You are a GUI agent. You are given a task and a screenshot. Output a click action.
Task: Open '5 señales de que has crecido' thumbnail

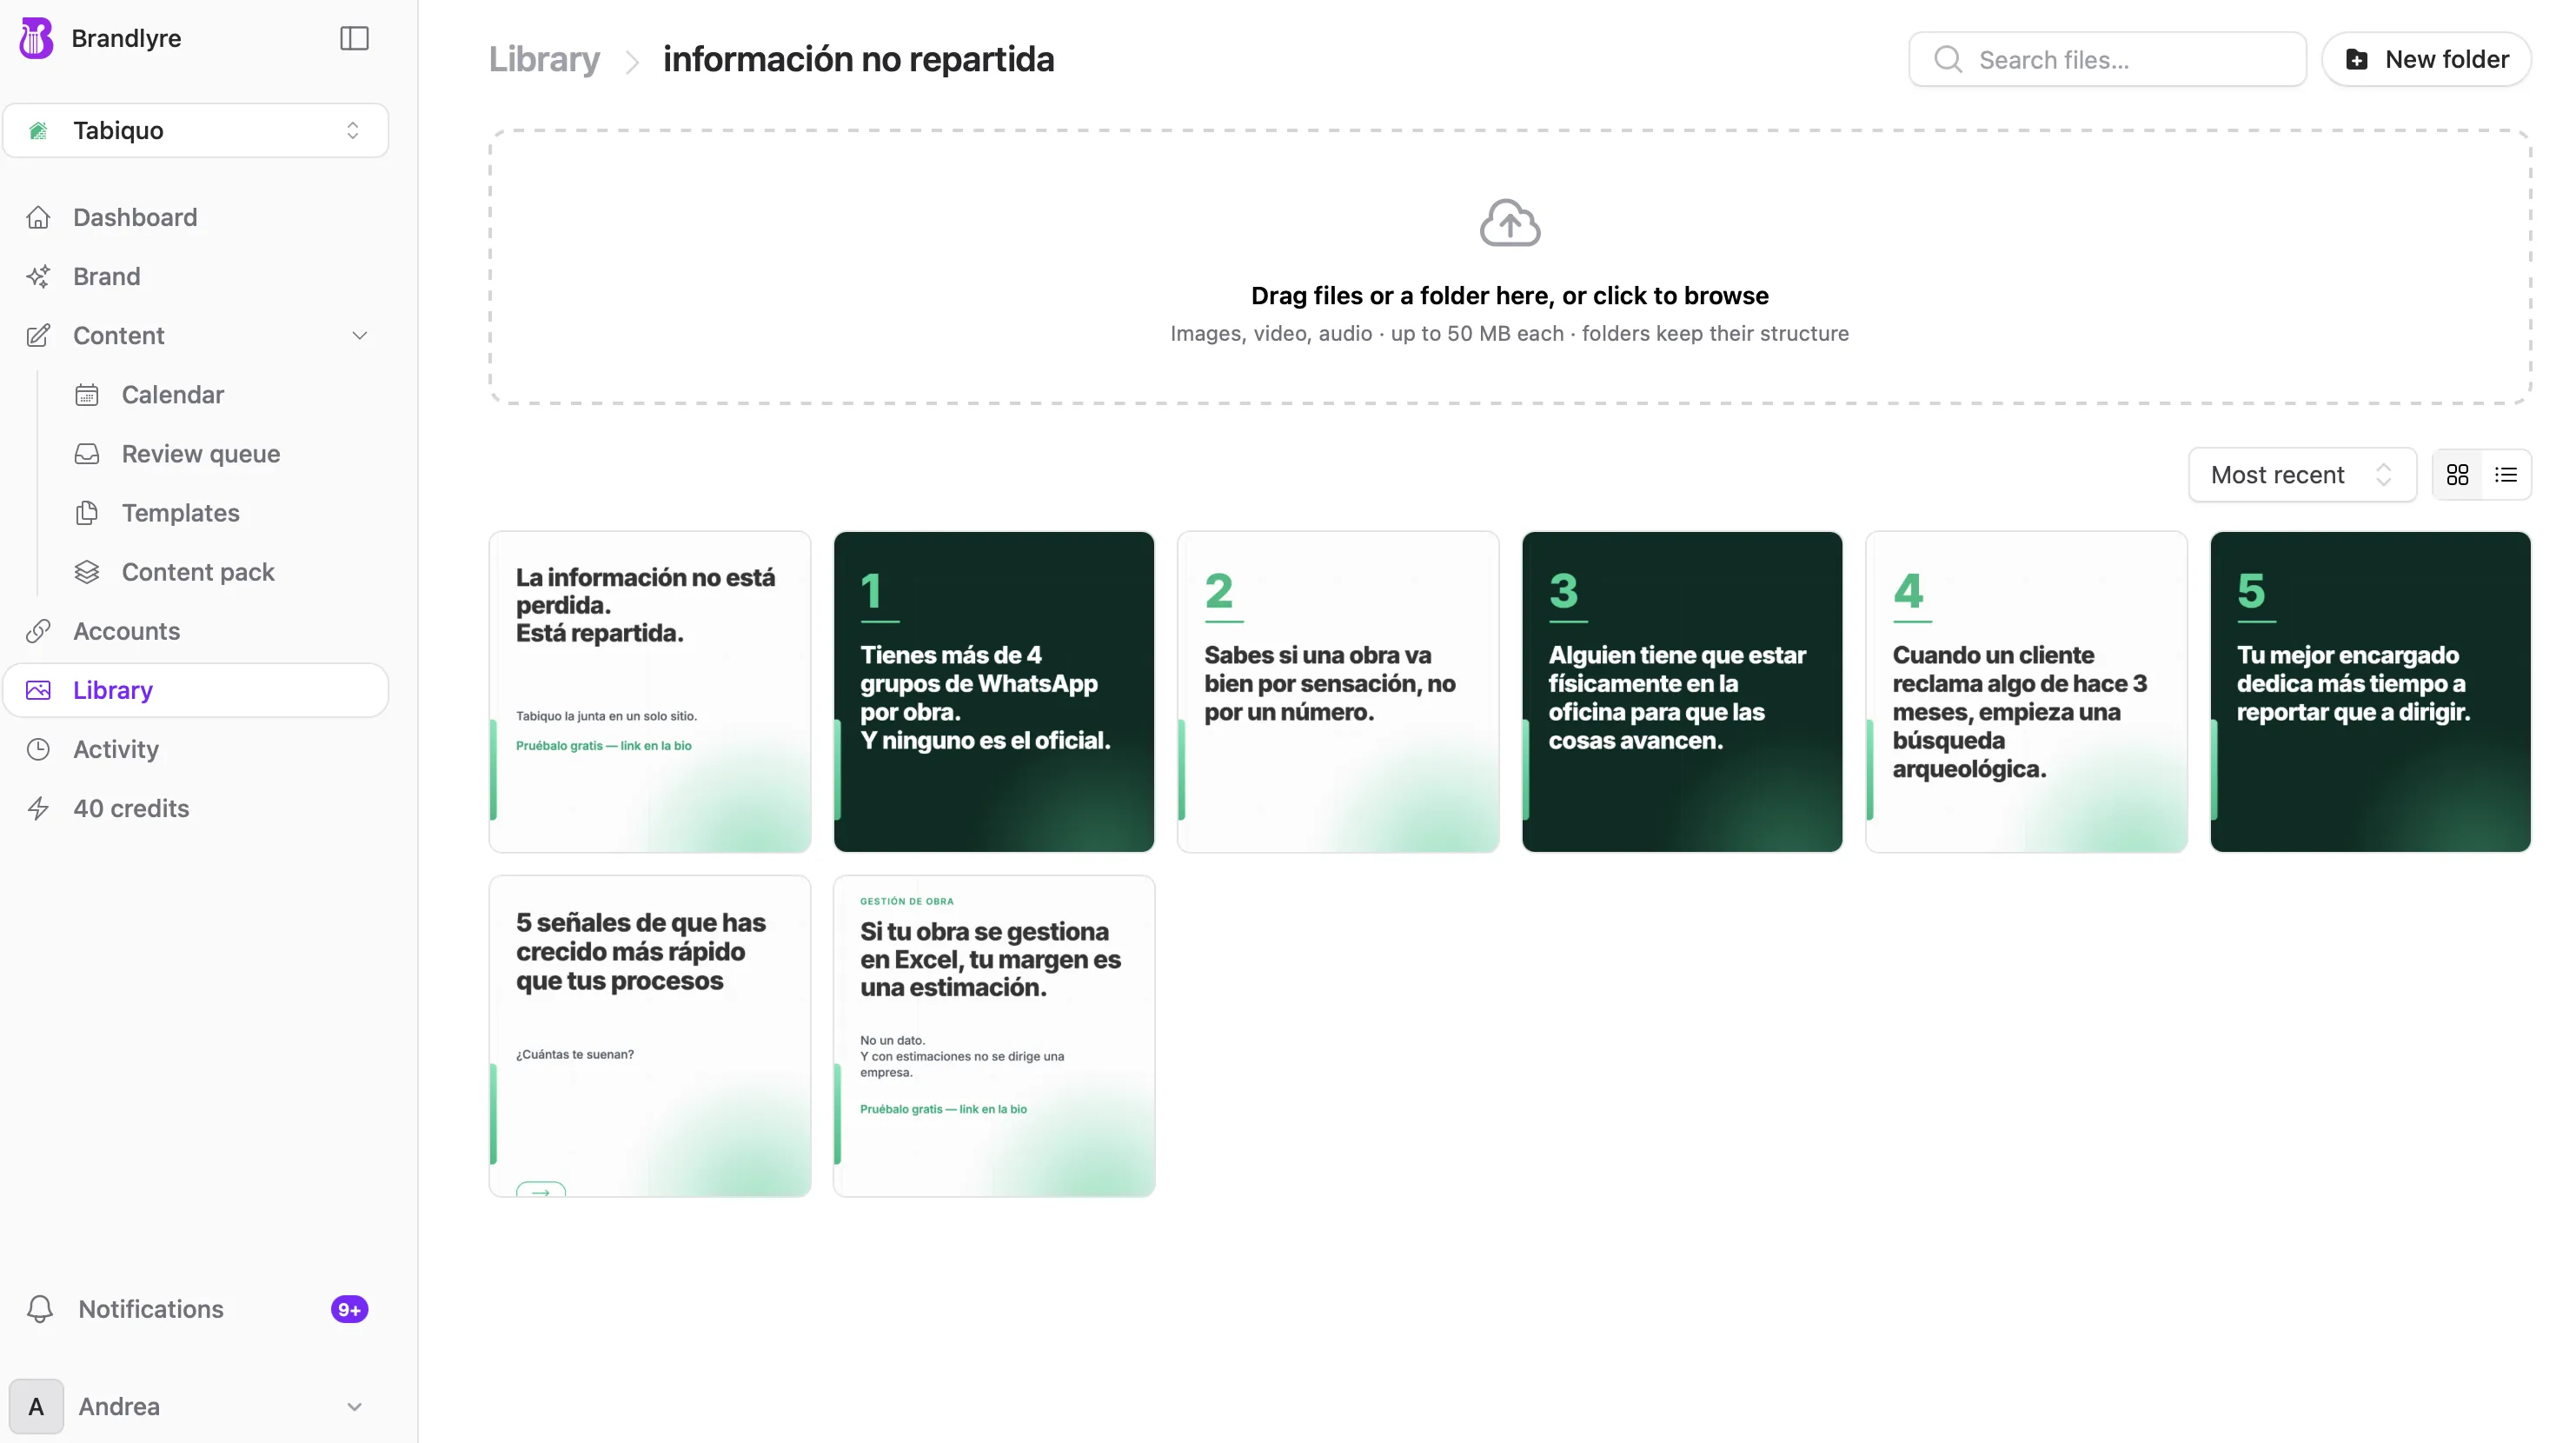pos(650,1035)
